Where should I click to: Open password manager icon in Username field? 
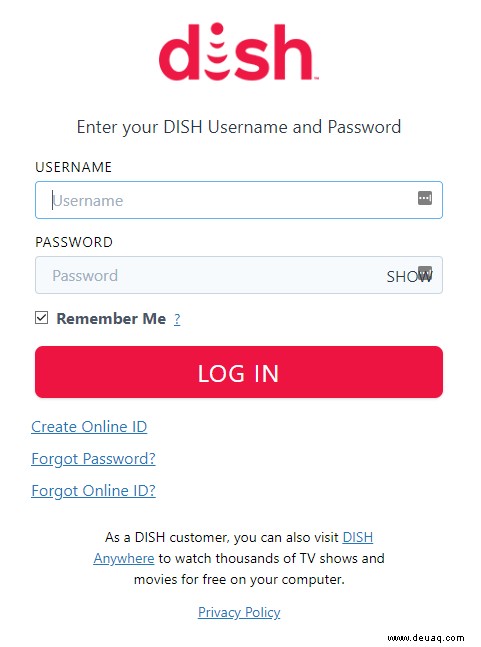click(424, 198)
